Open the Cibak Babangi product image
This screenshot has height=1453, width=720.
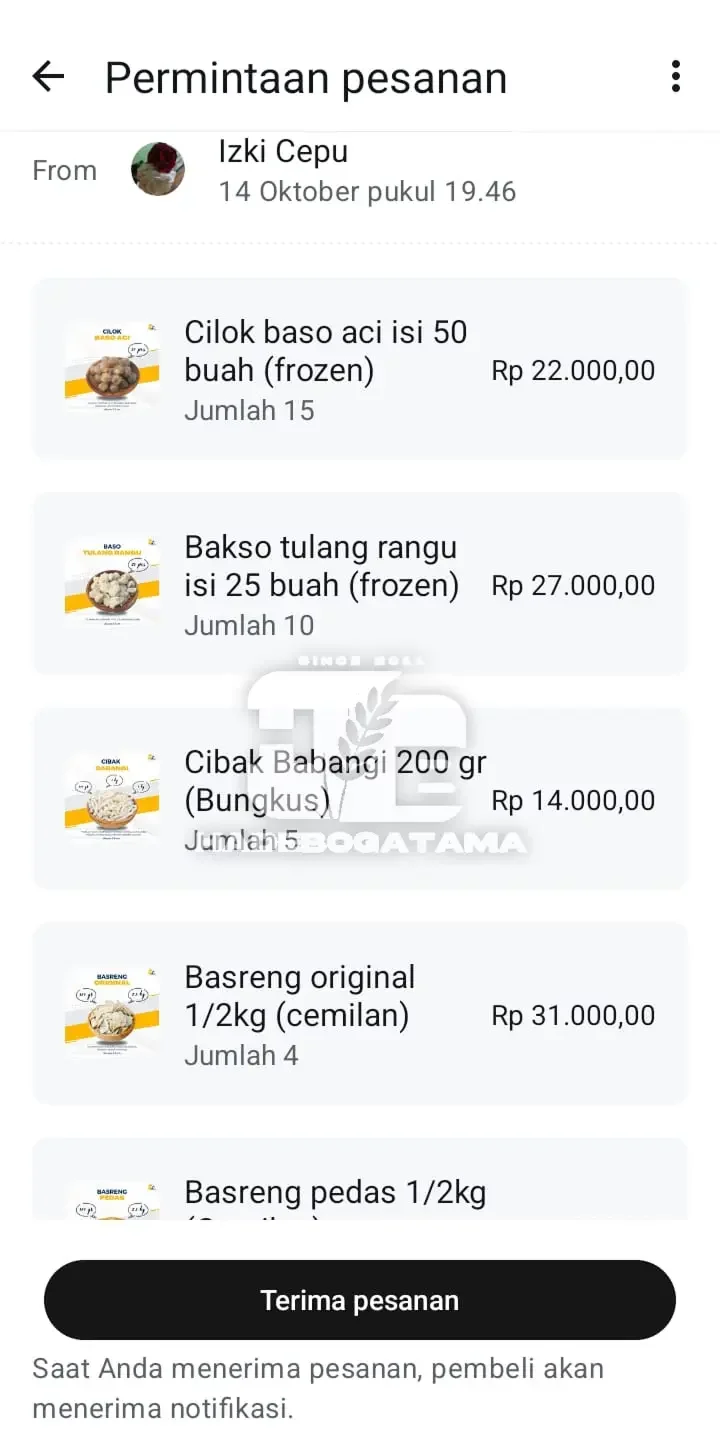(x=112, y=798)
